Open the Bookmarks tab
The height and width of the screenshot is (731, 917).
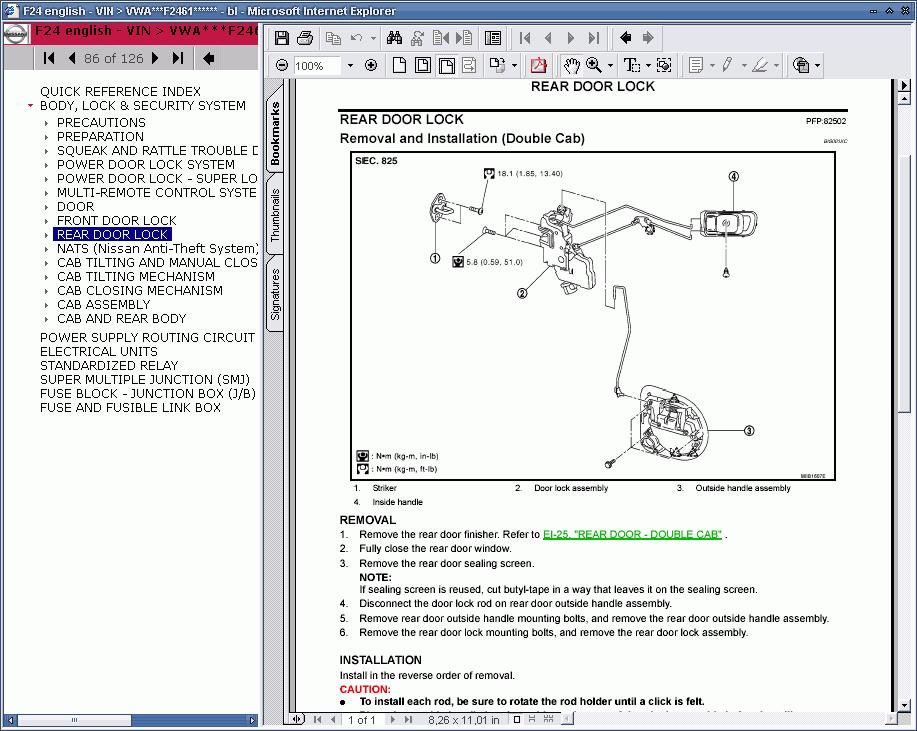coord(275,132)
